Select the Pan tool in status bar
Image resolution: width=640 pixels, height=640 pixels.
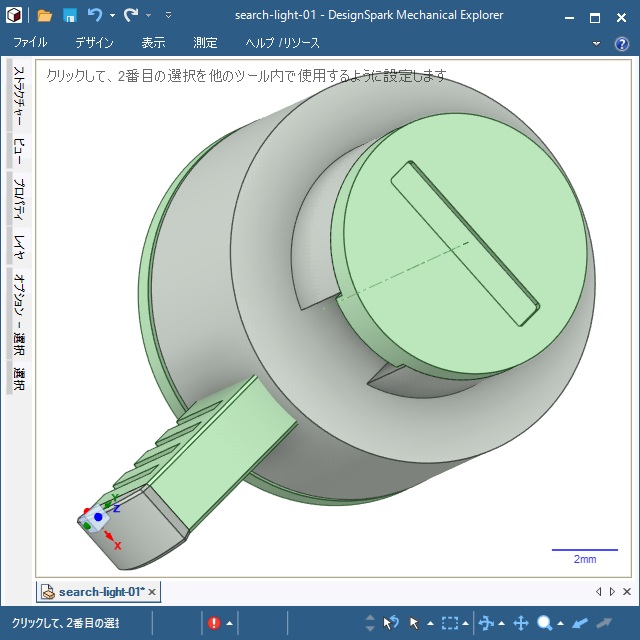[x=520, y=623]
